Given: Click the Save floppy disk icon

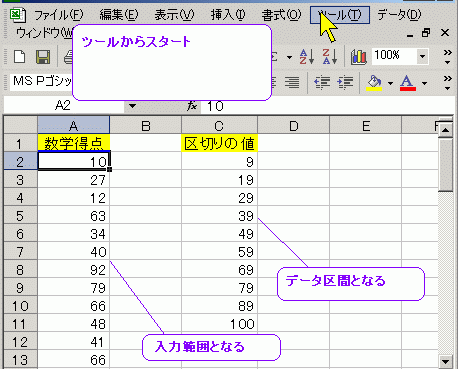Looking at the screenshot, I should click(43, 57).
